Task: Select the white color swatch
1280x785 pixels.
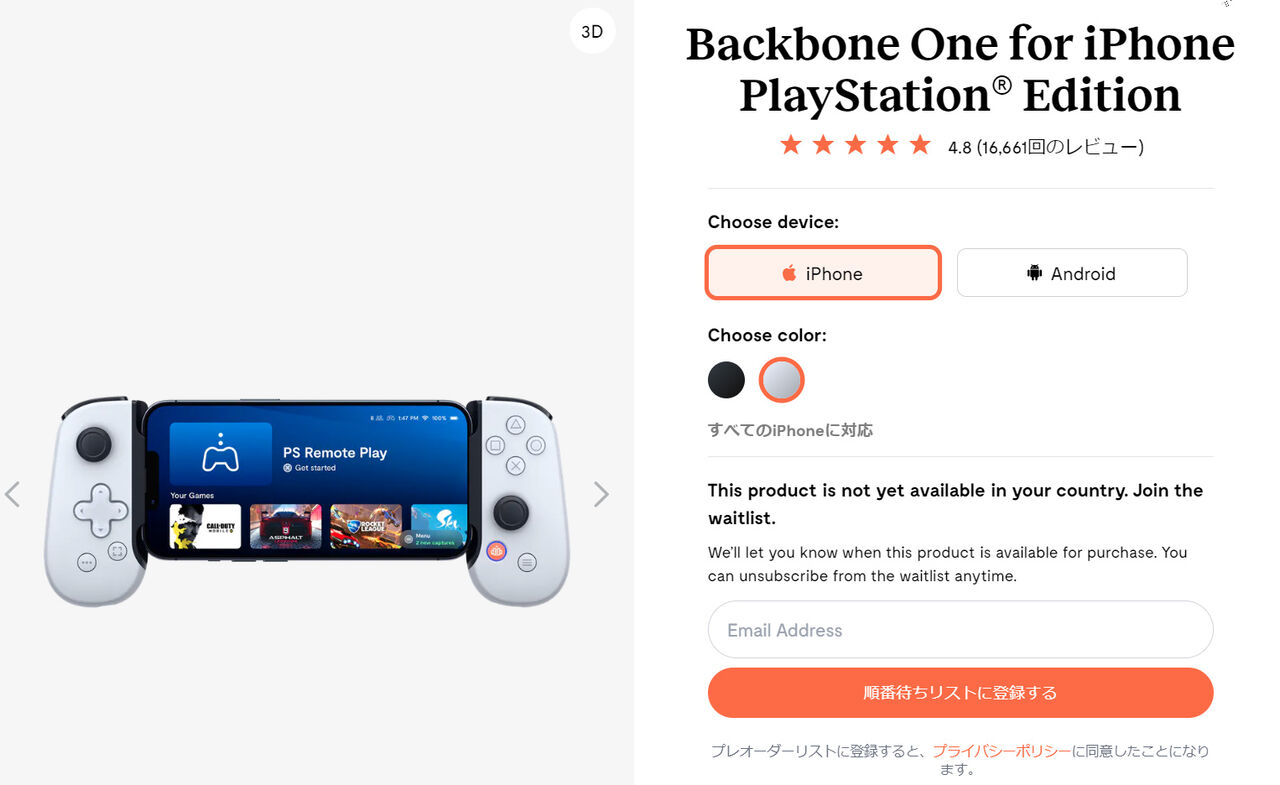Action: tap(781, 380)
